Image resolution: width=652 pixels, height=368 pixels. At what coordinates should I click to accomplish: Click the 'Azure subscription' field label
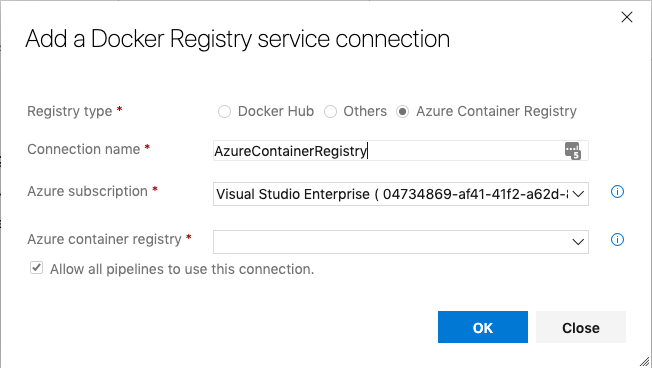point(87,191)
